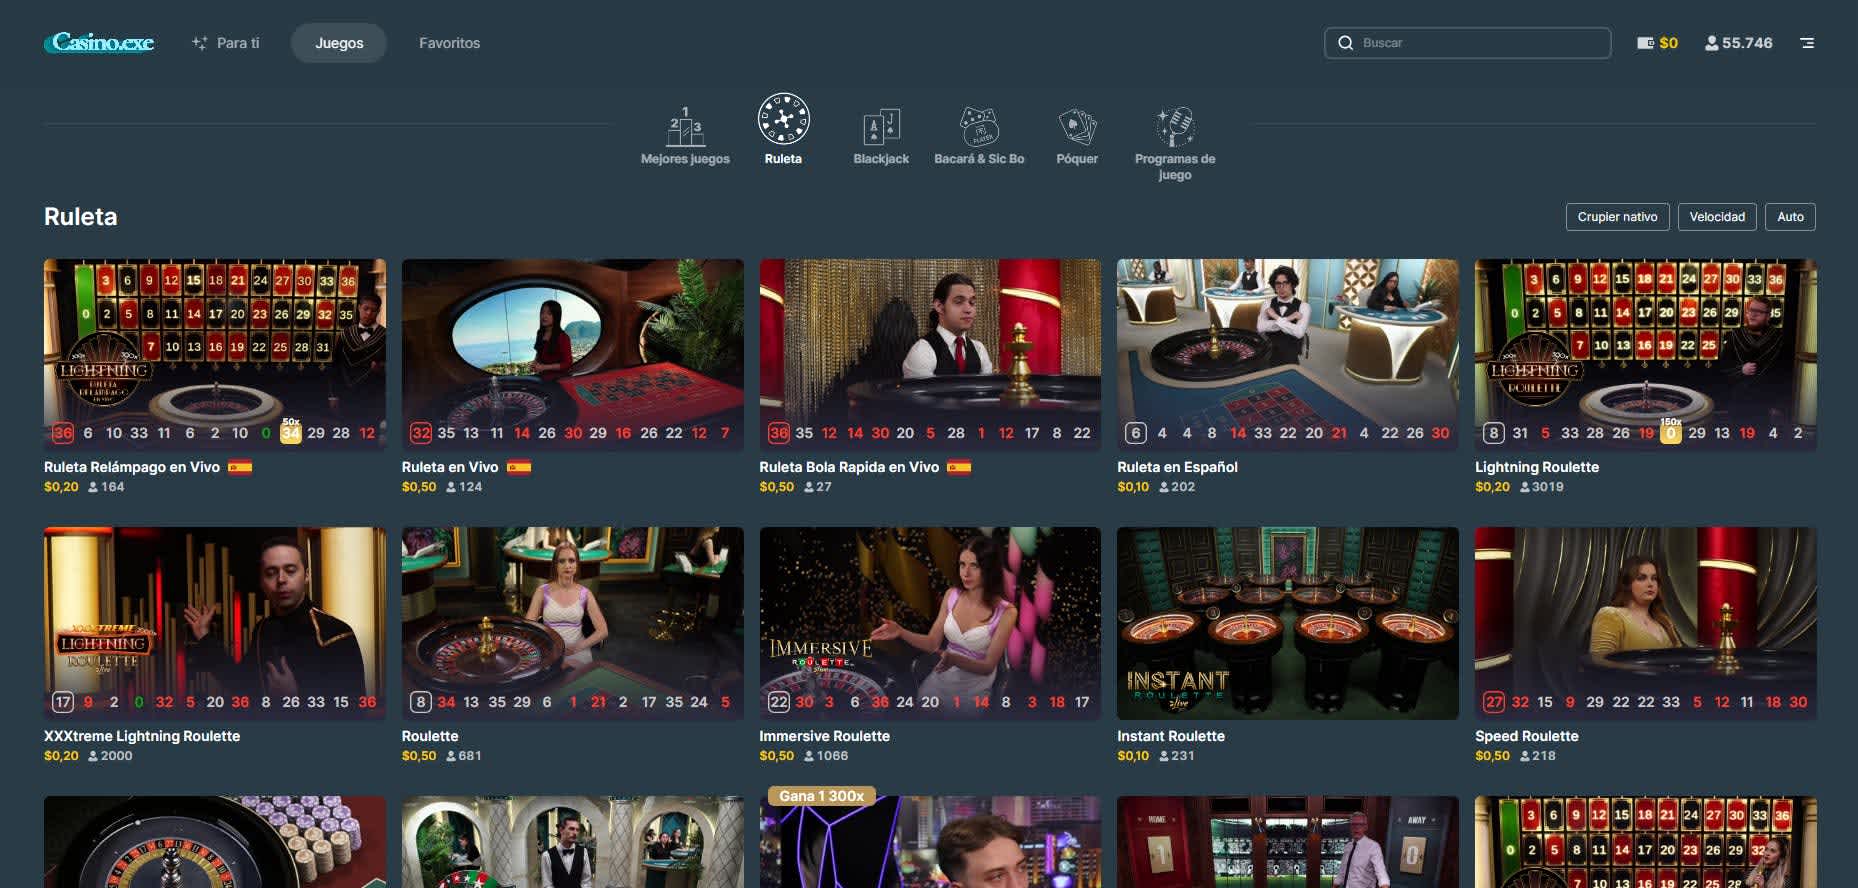Select the Mejores juegos podium icon
This screenshot has width=1858, height=888.
click(685, 127)
